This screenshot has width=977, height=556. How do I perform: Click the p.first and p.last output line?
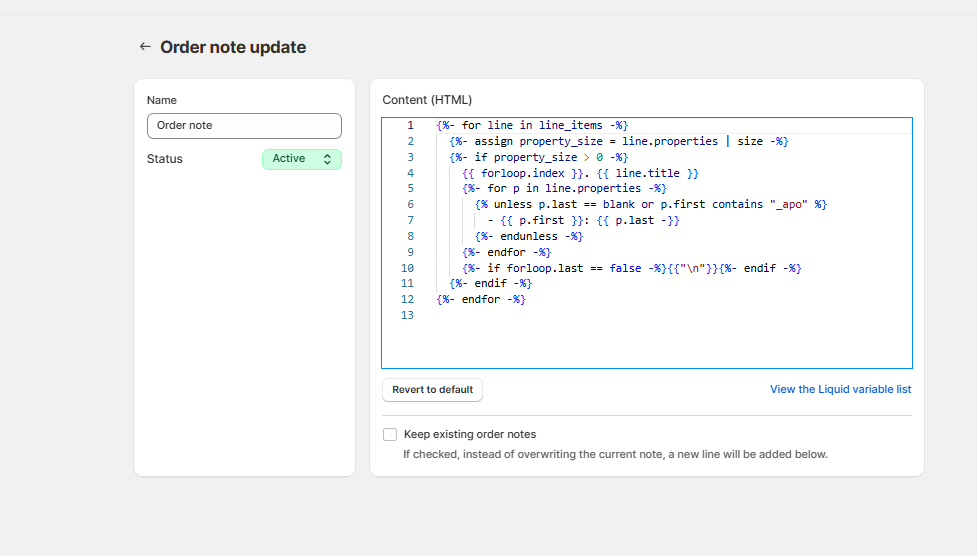click(584, 220)
